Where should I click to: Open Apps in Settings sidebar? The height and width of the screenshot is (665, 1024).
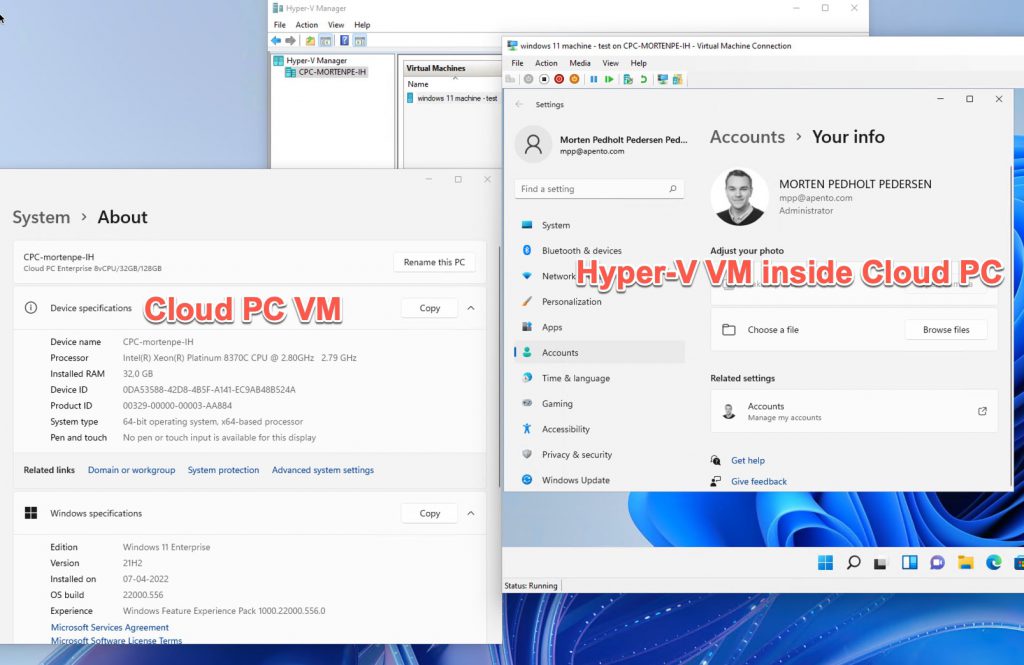(x=599, y=327)
